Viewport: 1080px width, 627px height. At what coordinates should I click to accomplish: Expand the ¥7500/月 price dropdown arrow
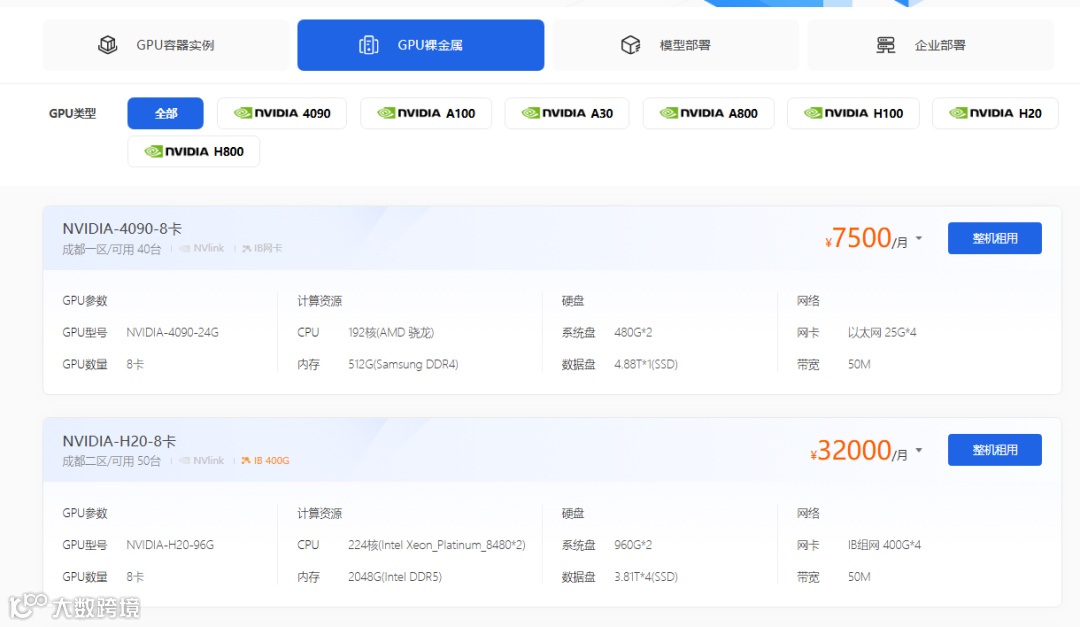click(919, 238)
